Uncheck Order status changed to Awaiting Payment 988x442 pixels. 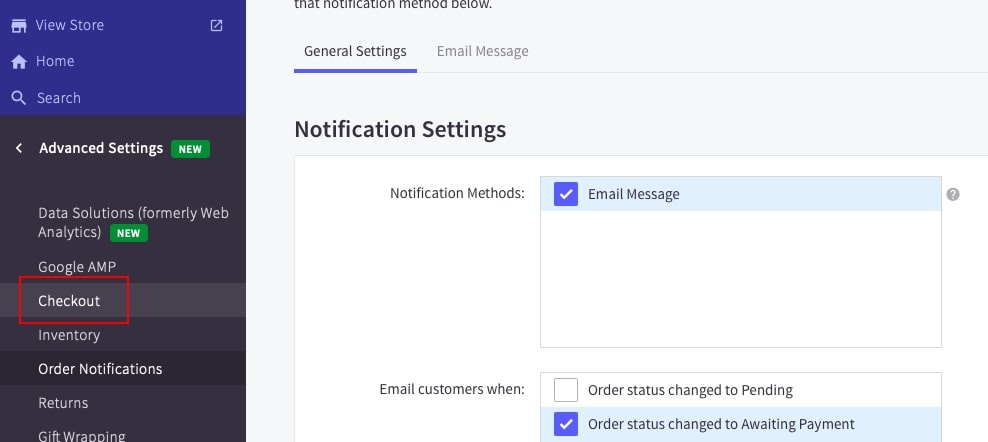click(x=566, y=424)
